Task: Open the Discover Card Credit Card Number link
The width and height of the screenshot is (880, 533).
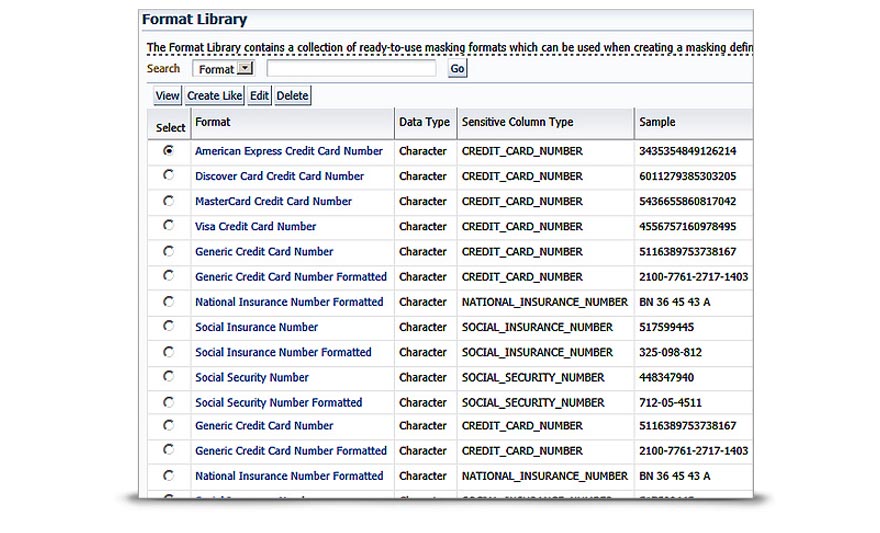Action: point(279,176)
